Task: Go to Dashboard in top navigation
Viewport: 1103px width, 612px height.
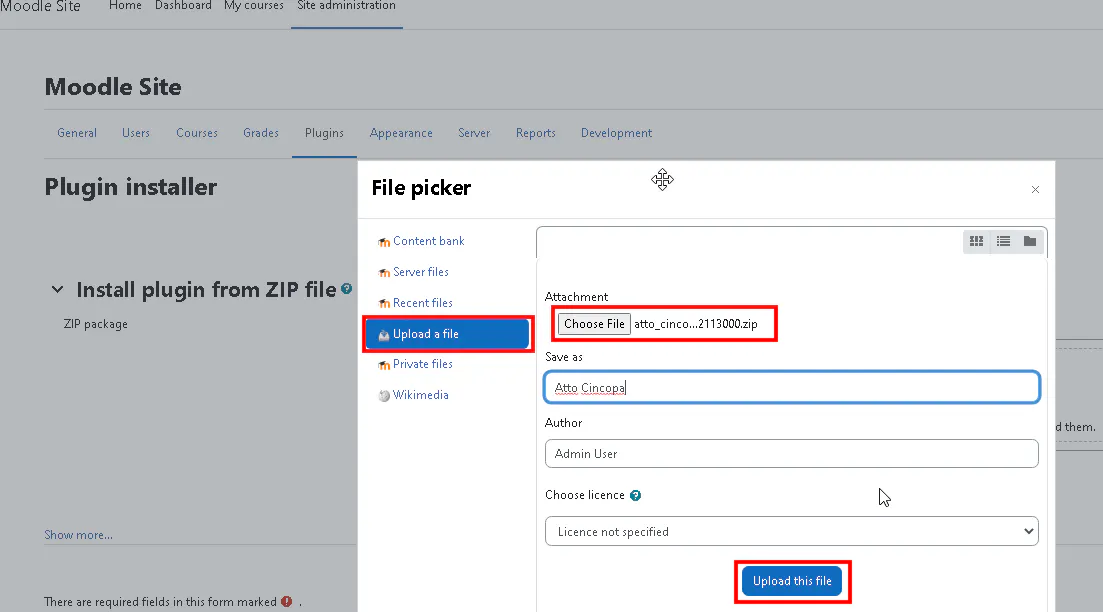Action: click(183, 6)
